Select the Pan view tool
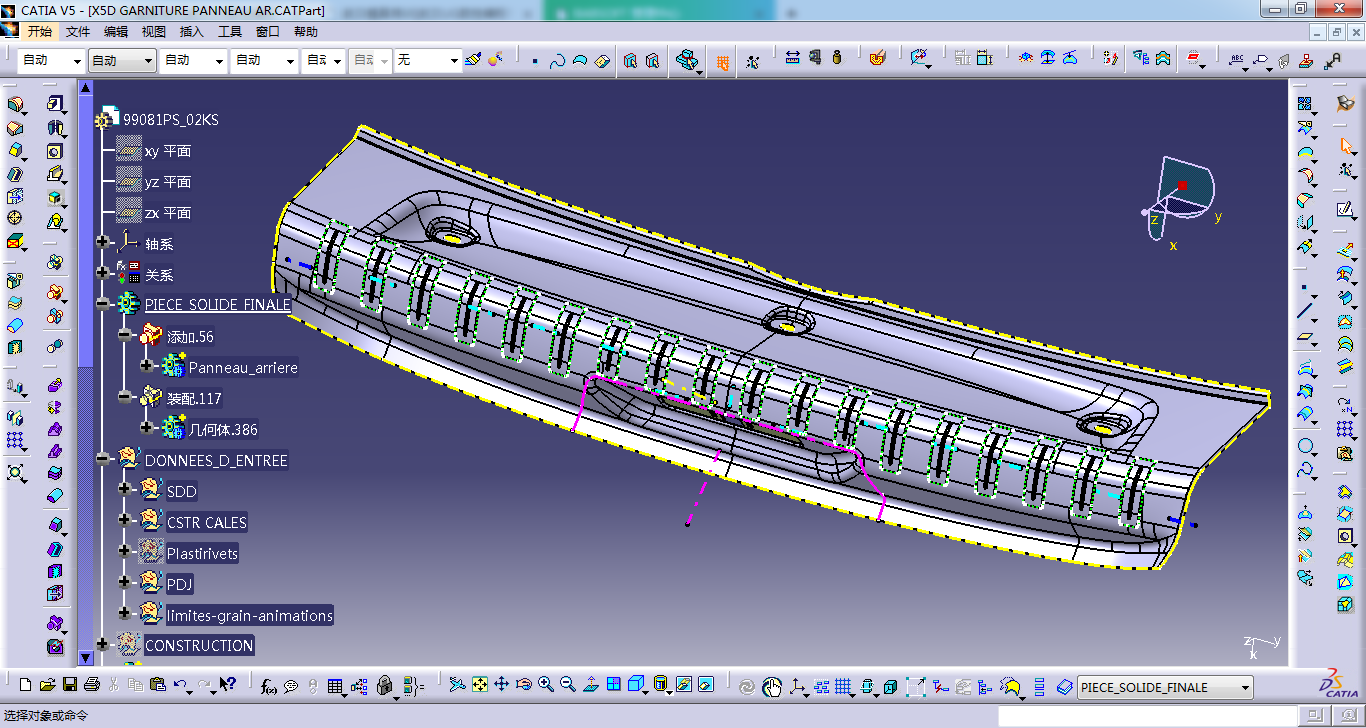Screen dimensions: 1366x728 click(501, 685)
